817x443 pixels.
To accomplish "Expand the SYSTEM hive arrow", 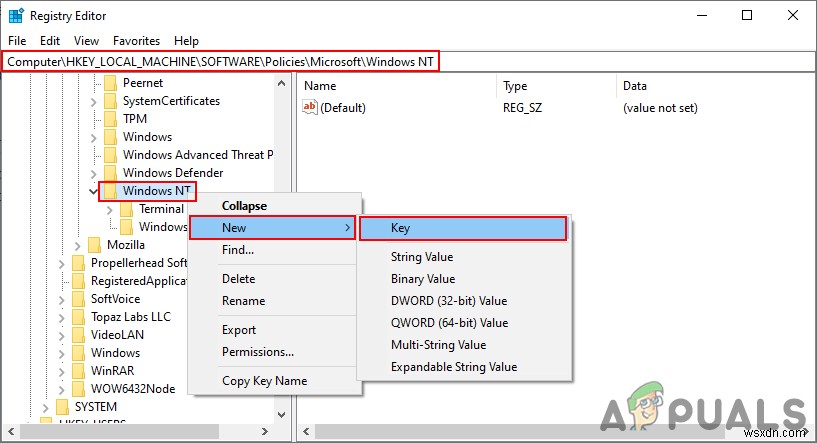I will [x=46, y=407].
